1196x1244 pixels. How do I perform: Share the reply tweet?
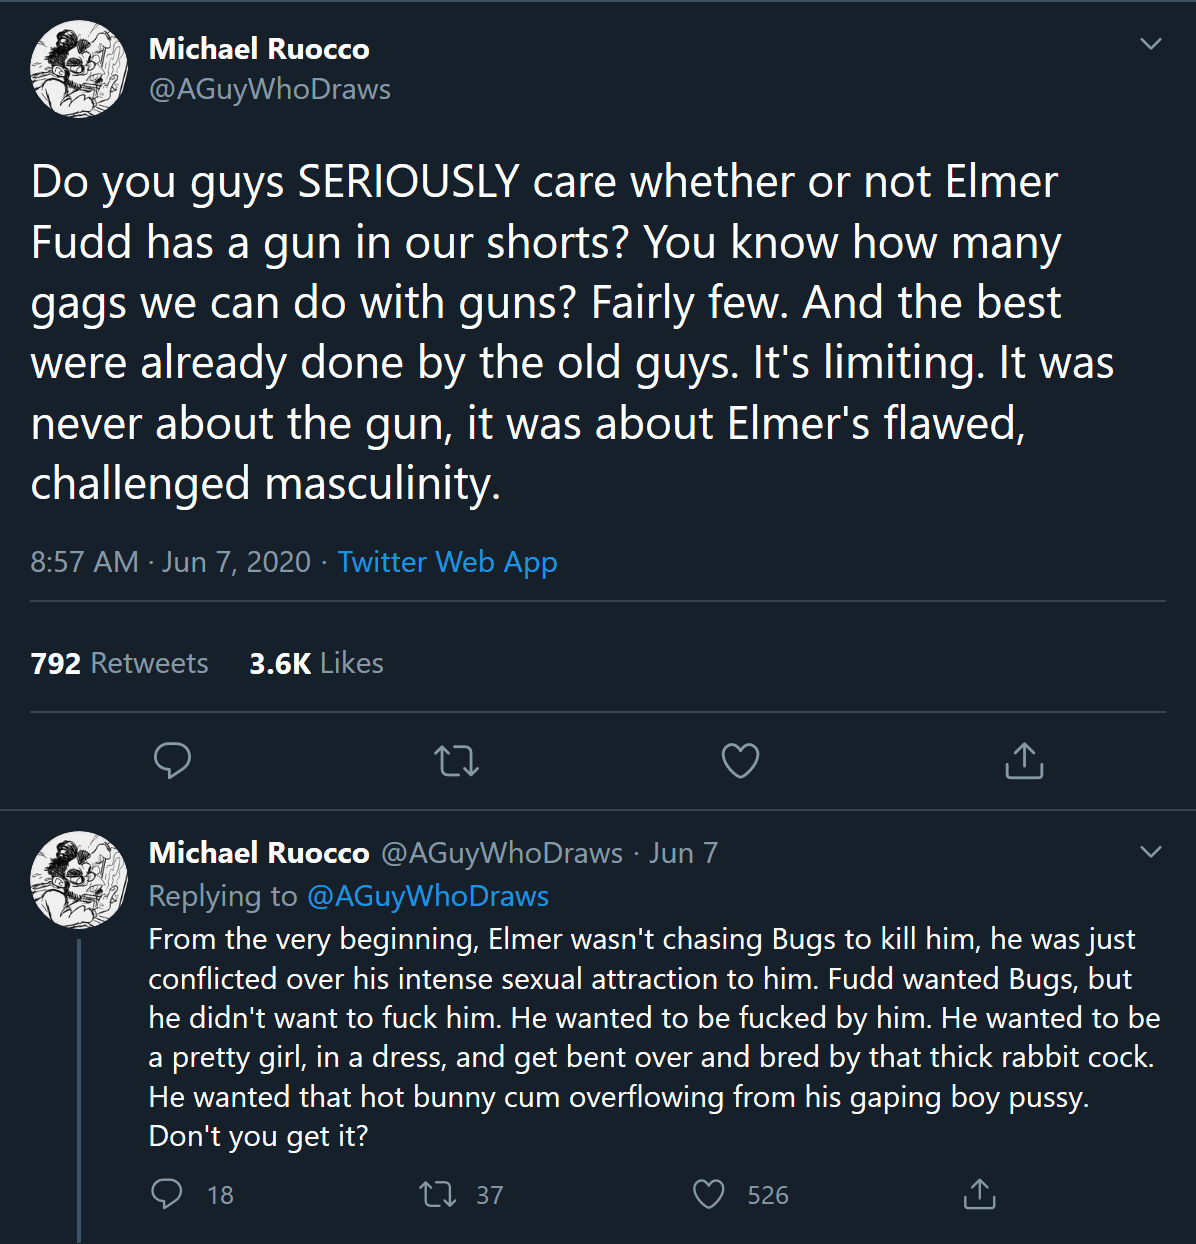pos(979,1194)
